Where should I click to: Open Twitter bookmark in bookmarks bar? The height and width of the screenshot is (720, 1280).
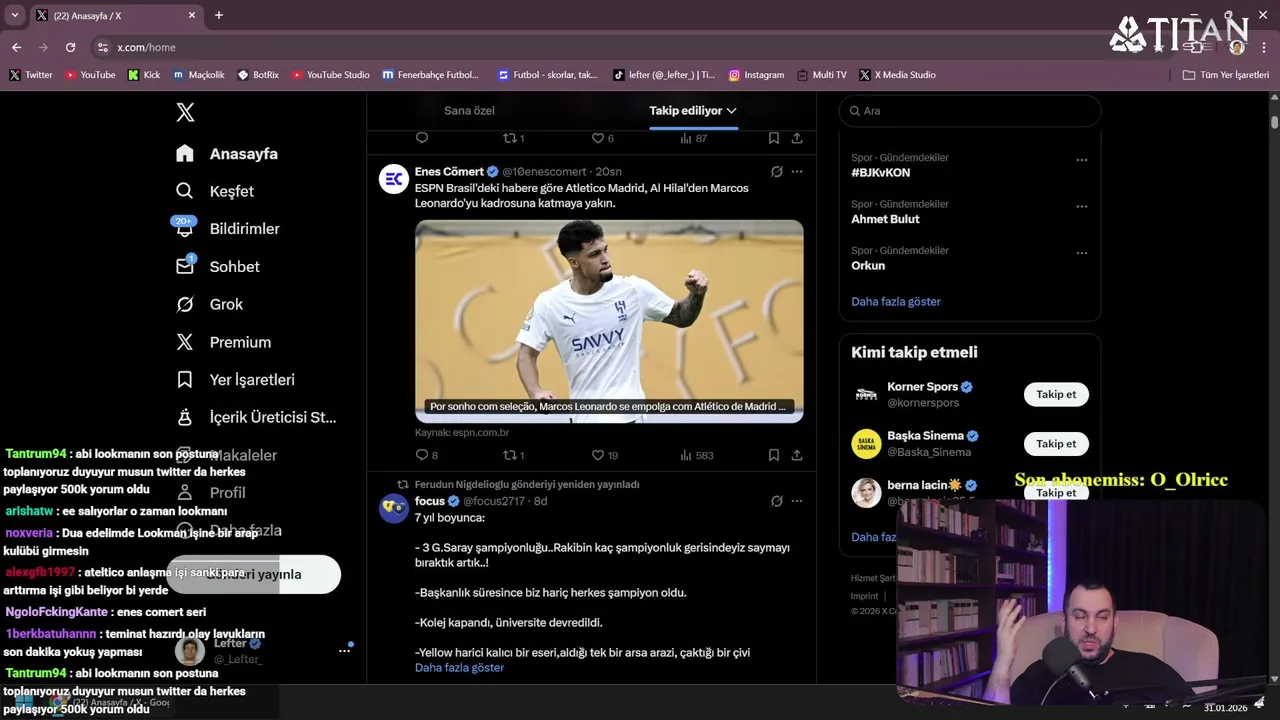(x=31, y=75)
